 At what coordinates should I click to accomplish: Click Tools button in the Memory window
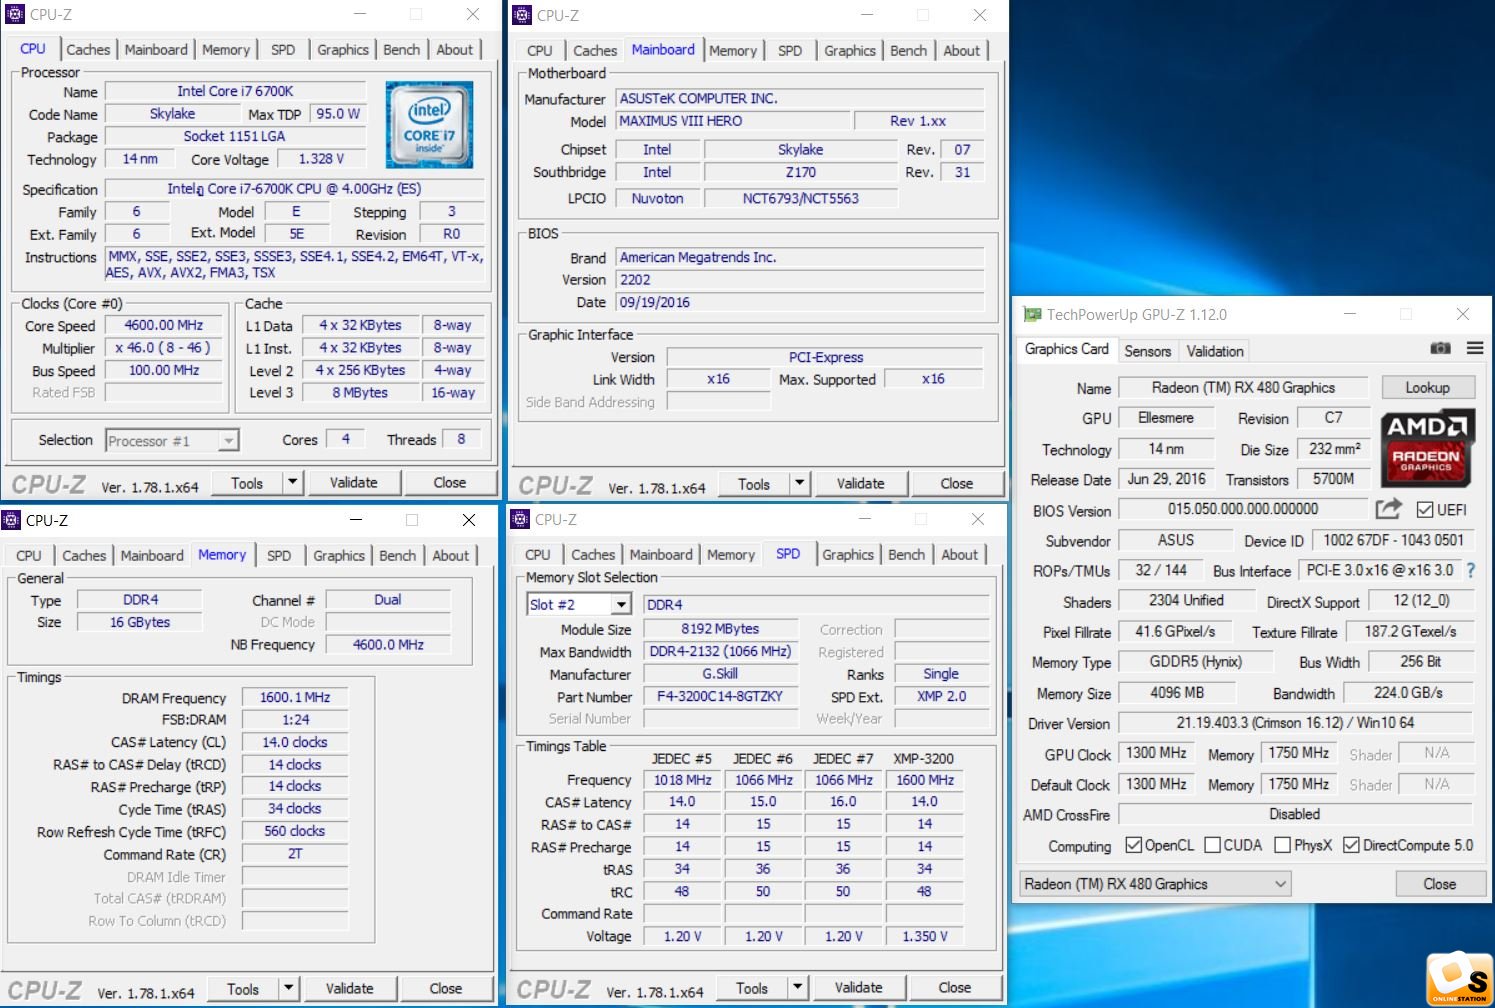243,989
